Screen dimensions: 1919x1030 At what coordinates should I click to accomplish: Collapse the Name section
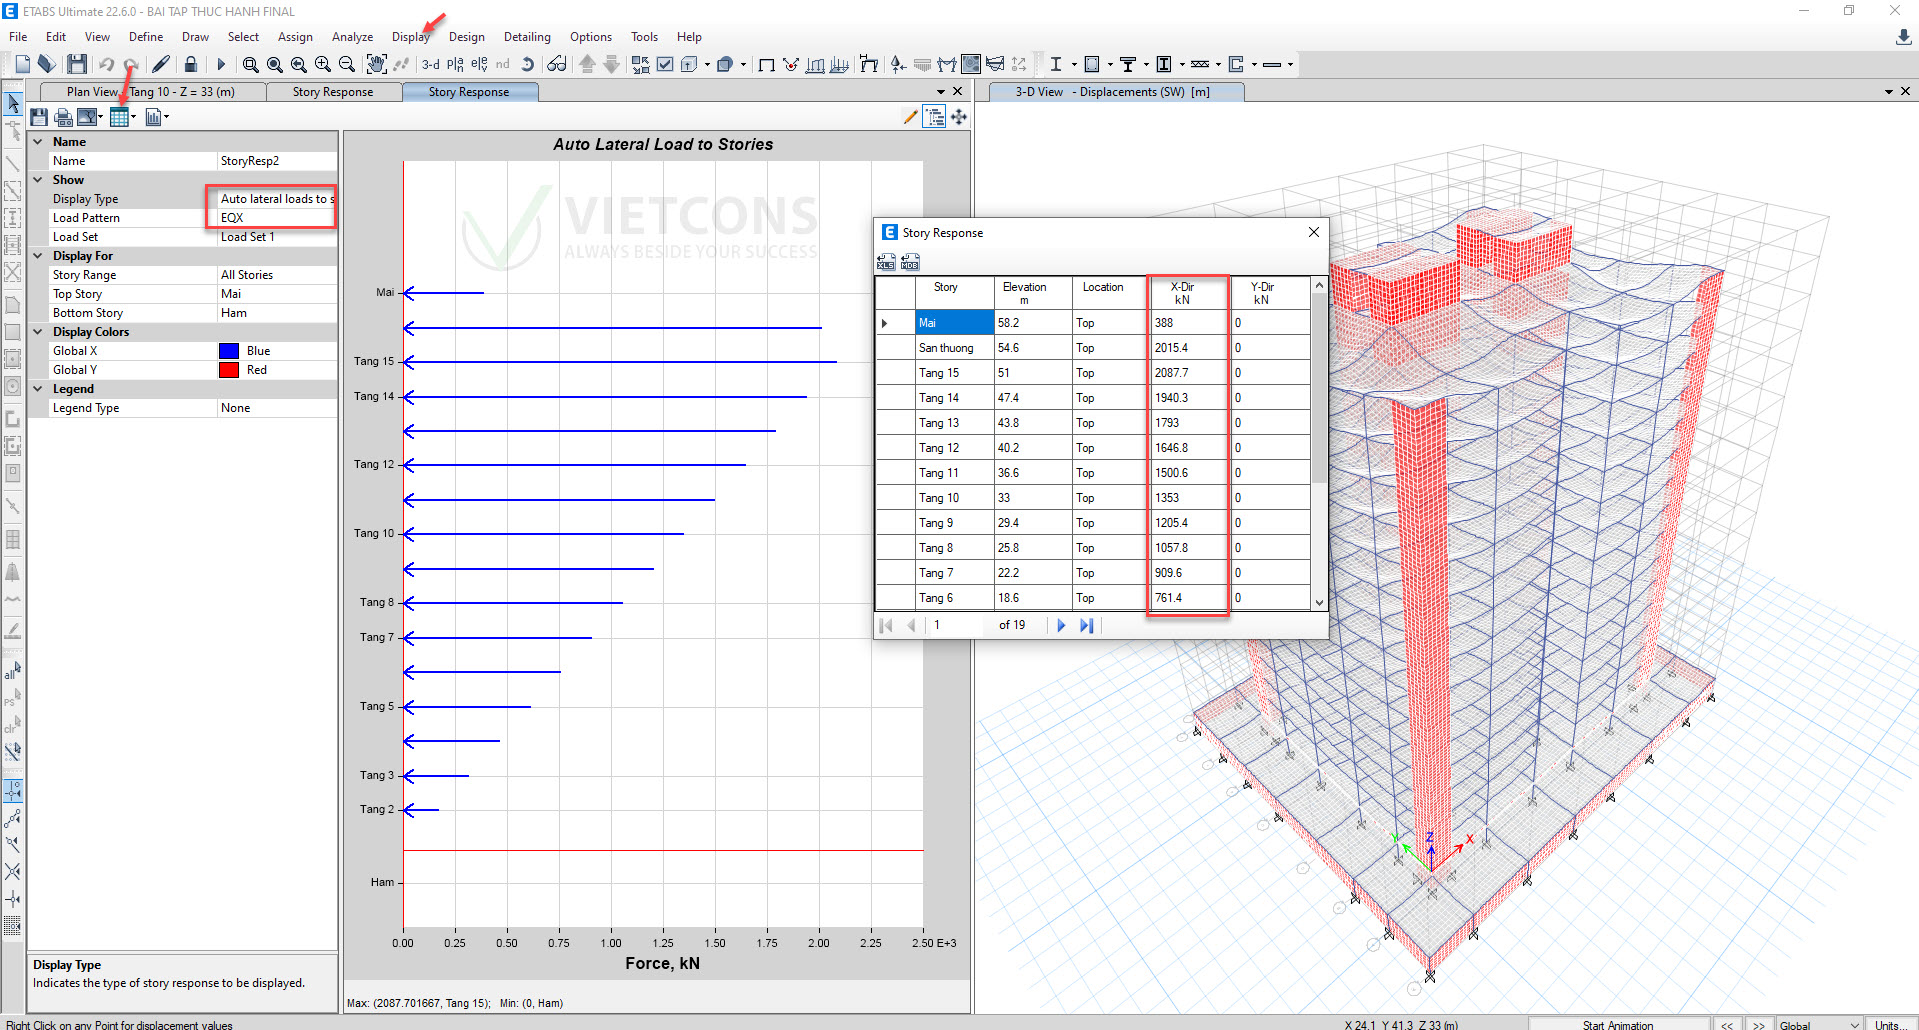[x=38, y=142]
